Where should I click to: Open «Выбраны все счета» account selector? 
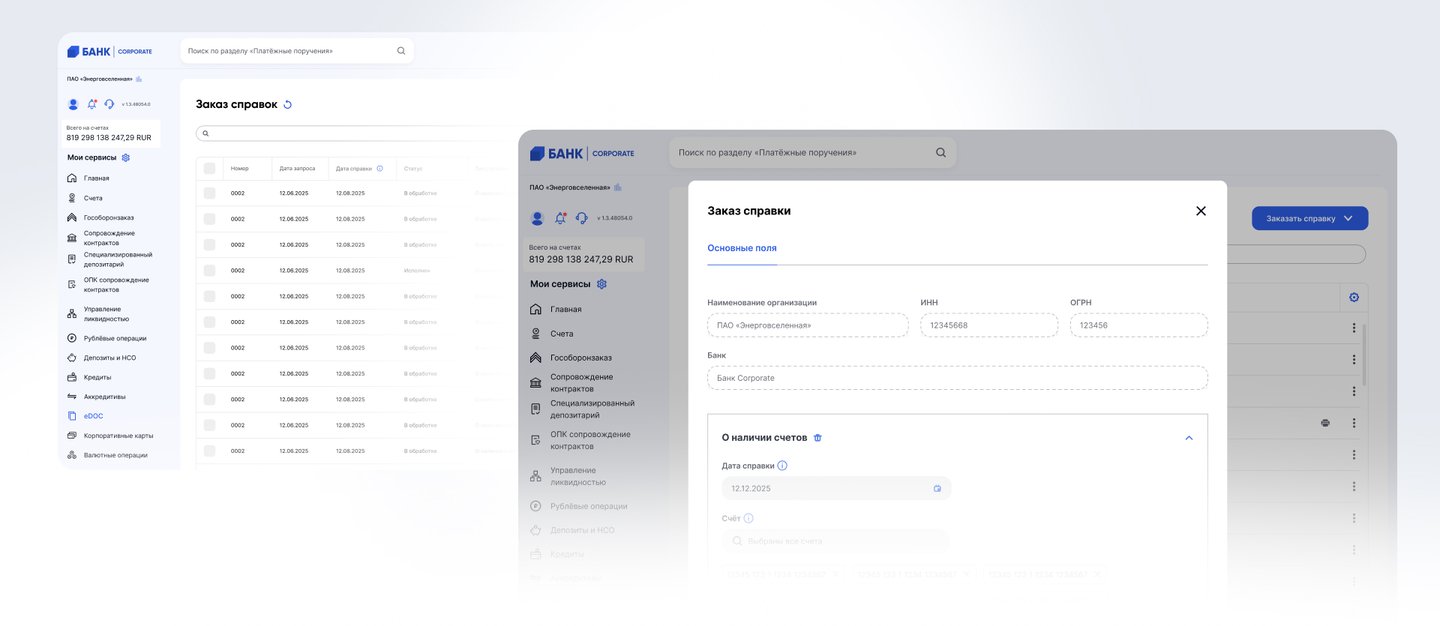[836, 541]
